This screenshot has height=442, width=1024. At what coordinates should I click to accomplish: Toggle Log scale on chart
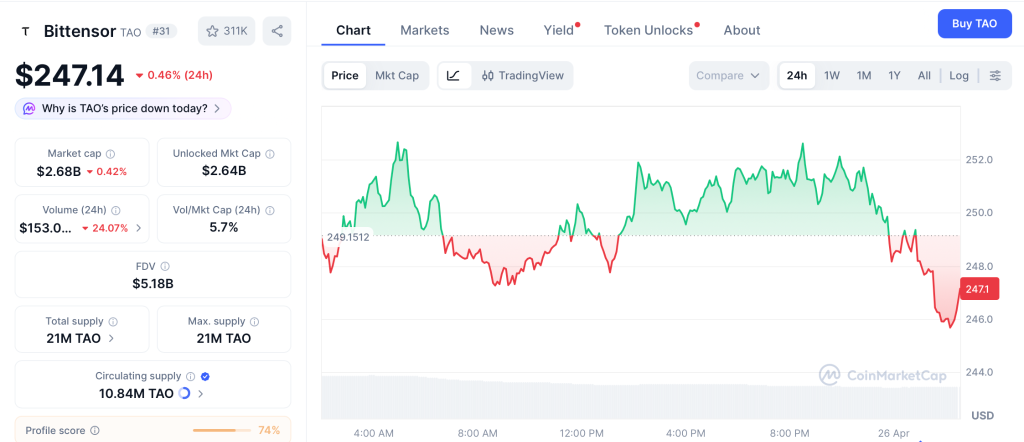(959, 75)
